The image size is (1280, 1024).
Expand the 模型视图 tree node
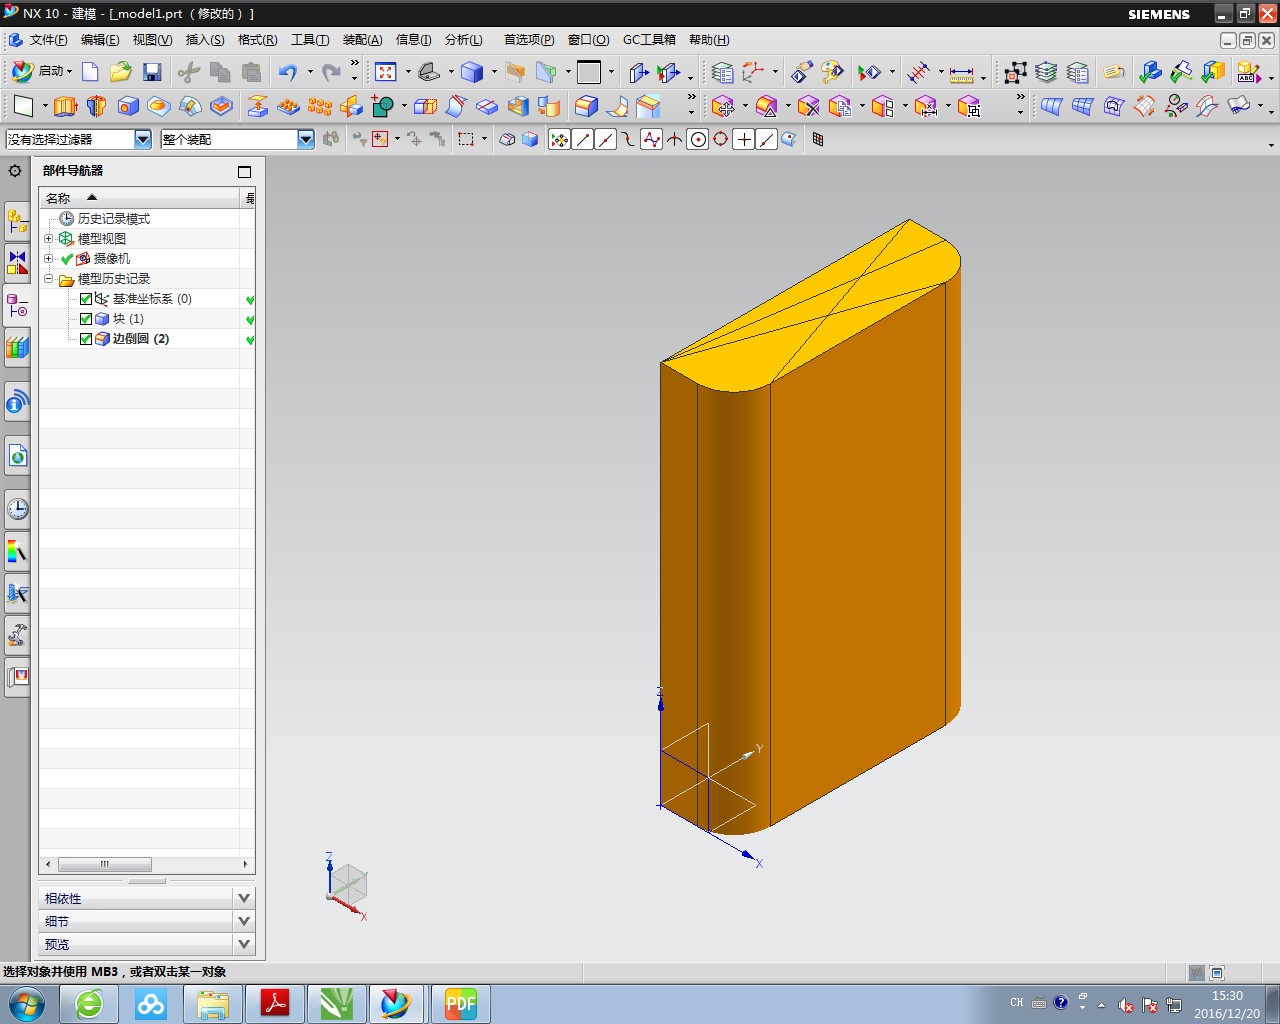48,239
